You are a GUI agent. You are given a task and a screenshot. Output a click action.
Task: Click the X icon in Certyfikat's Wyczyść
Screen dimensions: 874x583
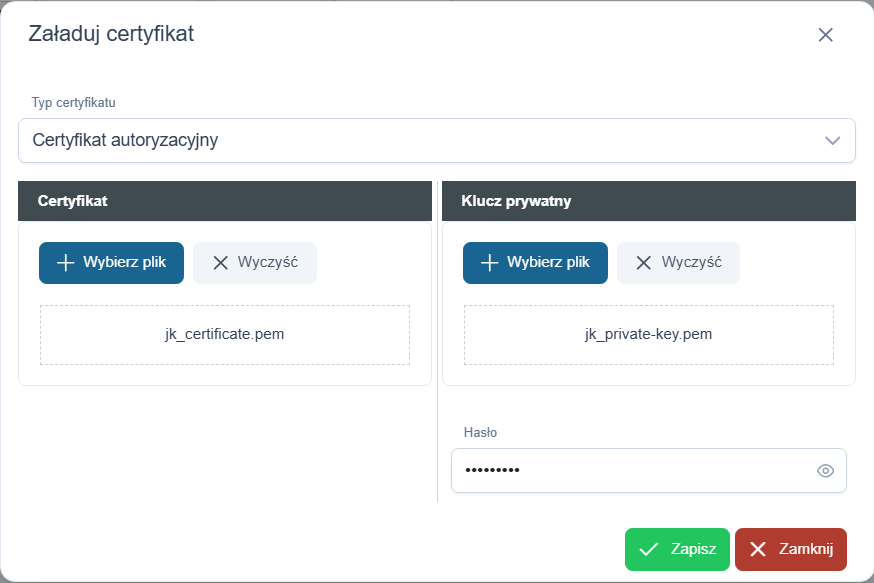pyautogui.click(x=220, y=263)
